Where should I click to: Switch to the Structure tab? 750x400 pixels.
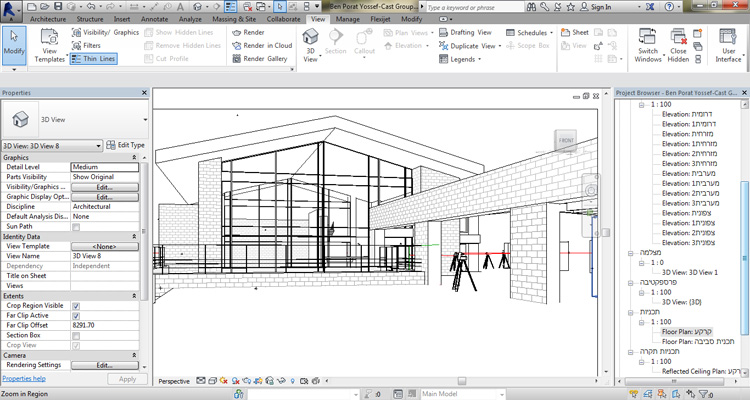click(x=90, y=19)
